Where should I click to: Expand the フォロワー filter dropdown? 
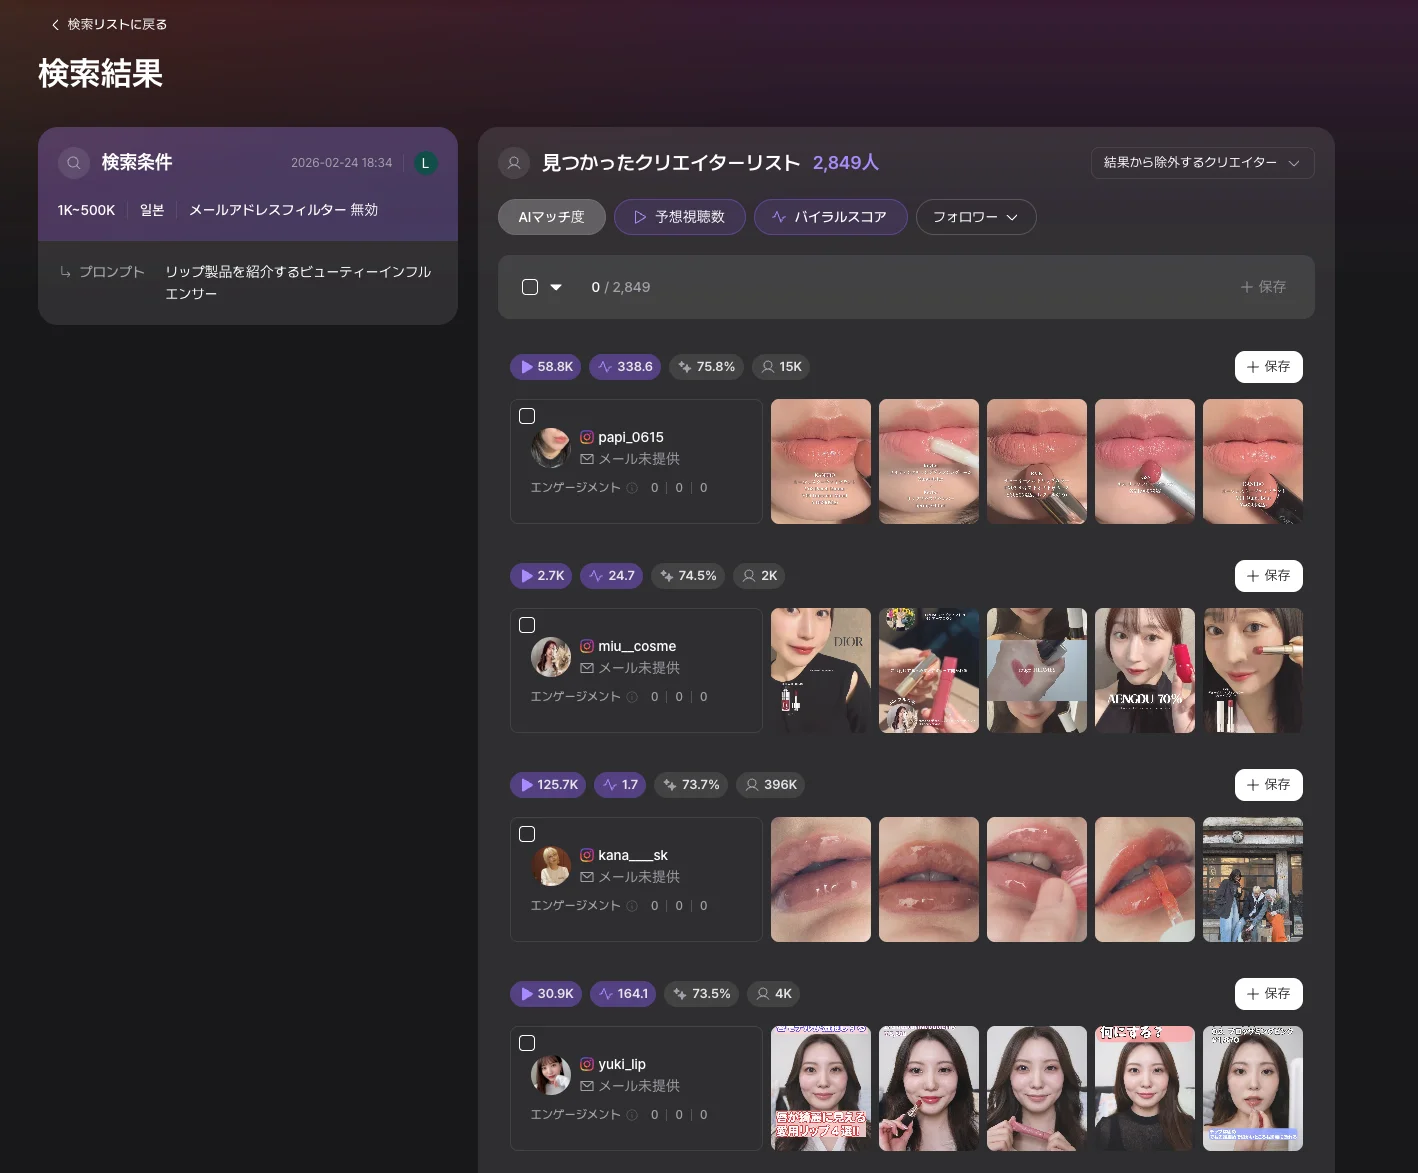click(975, 217)
